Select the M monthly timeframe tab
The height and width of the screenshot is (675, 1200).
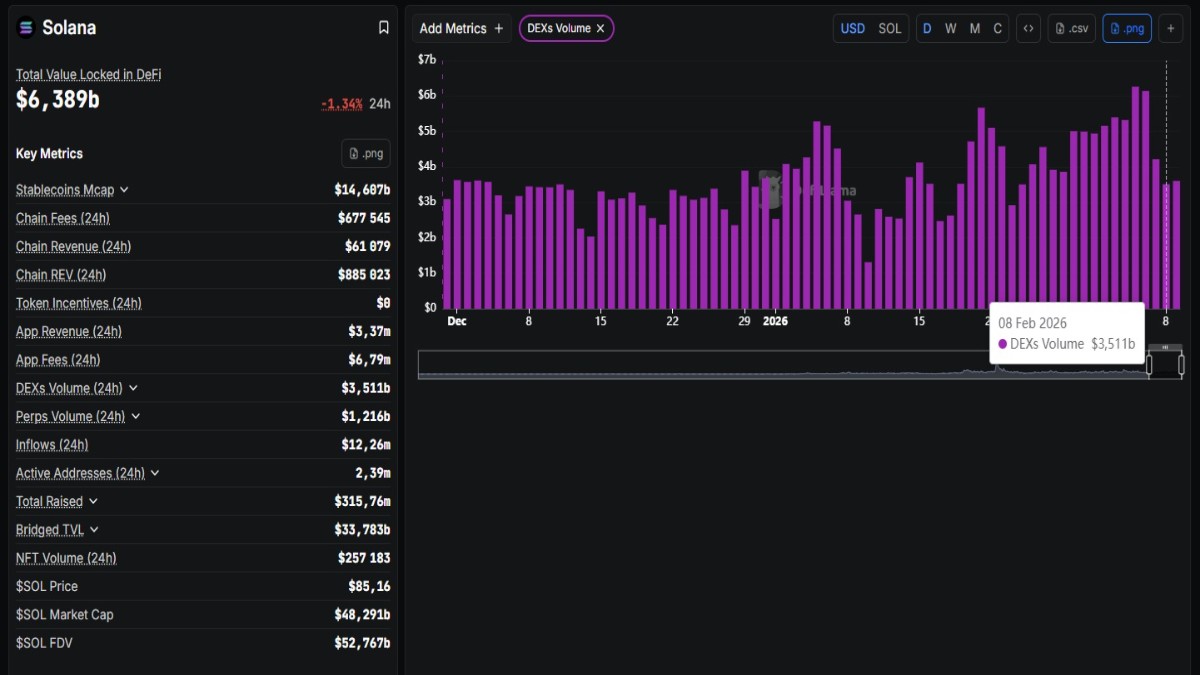click(x=974, y=28)
